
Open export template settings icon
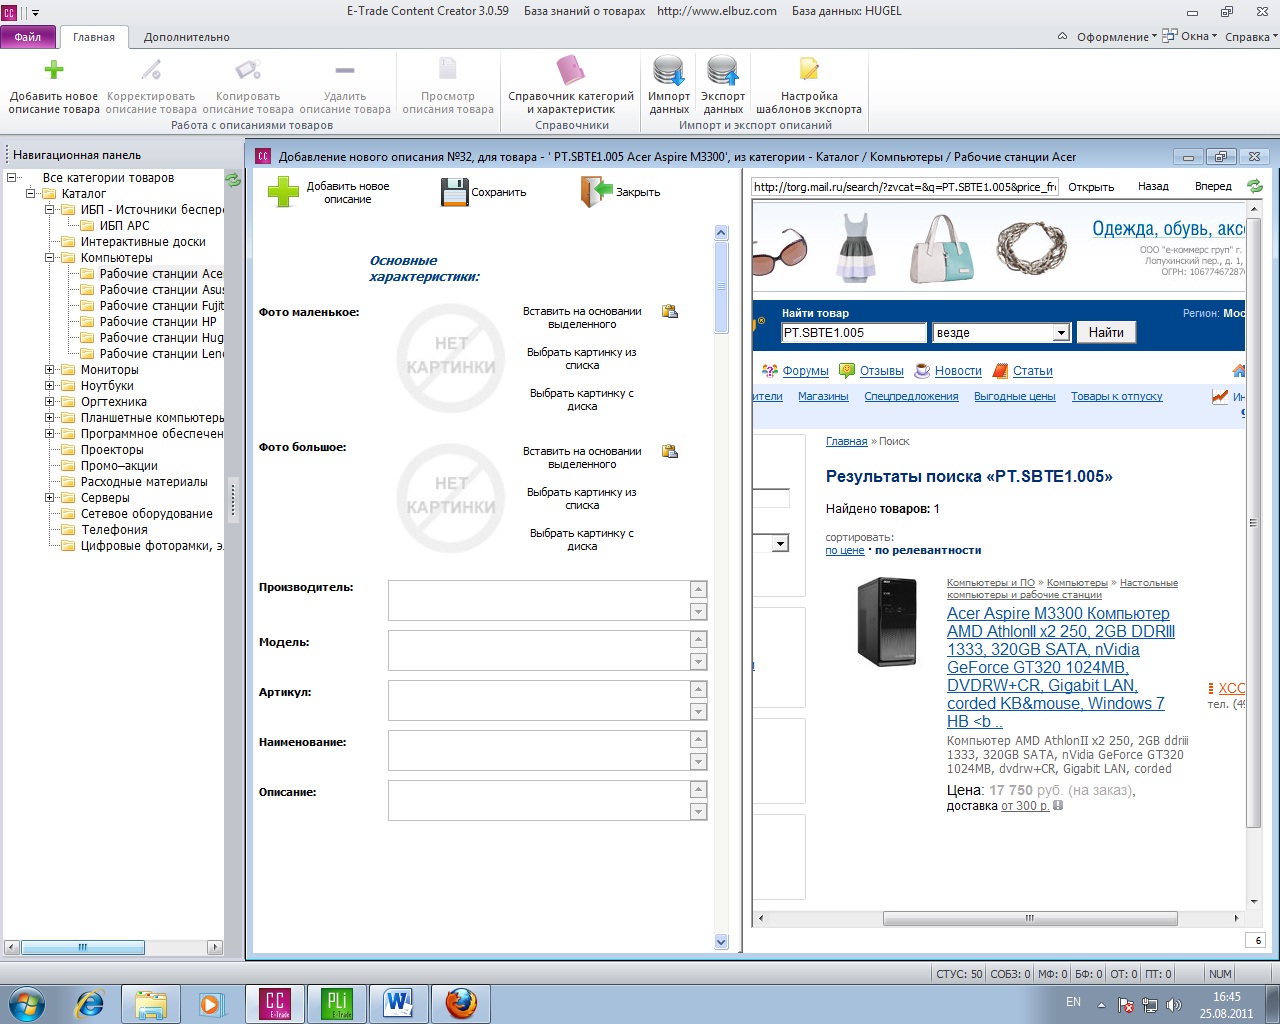click(x=809, y=70)
